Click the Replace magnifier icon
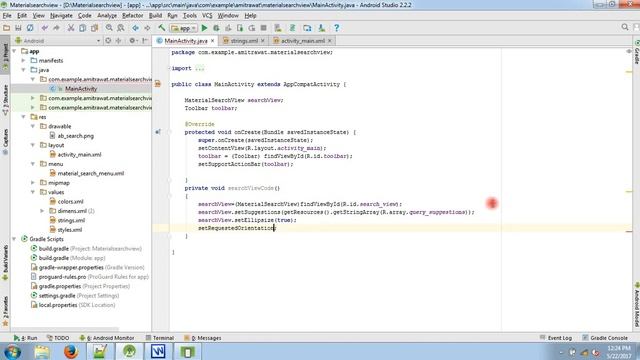The image size is (640, 360). pos(121,28)
